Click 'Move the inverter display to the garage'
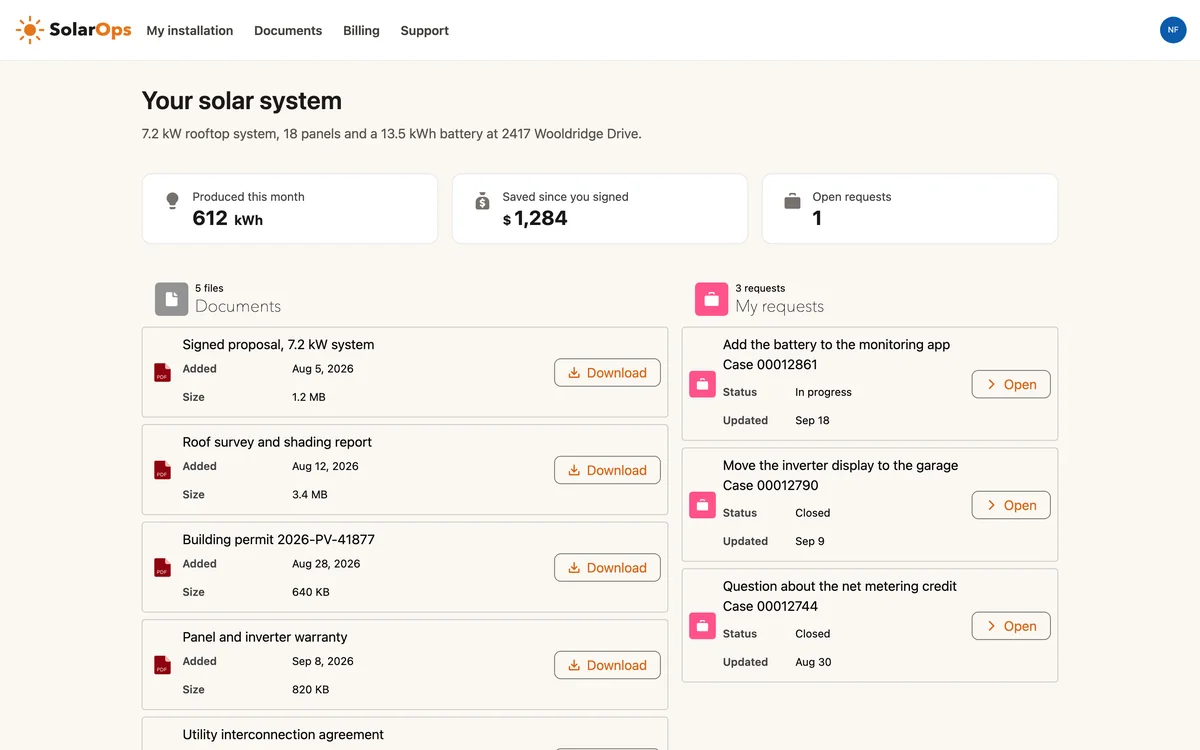This screenshot has width=1200, height=750. [x=840, y=465]
